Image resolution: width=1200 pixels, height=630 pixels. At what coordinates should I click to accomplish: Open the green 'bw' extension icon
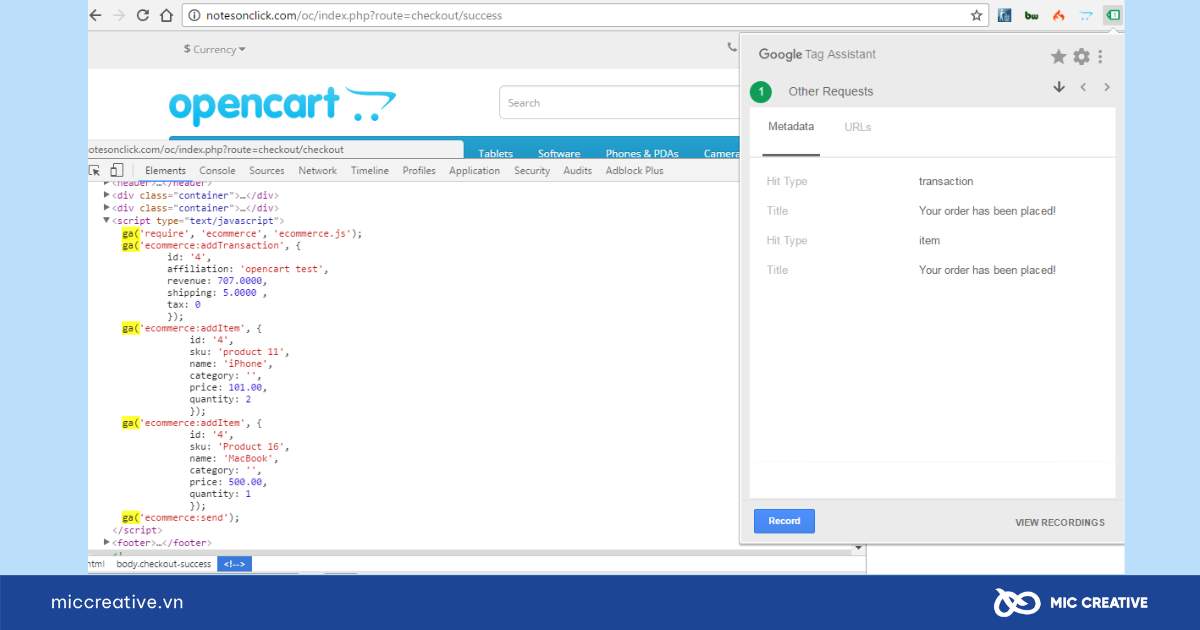[x=1032, y=15]
